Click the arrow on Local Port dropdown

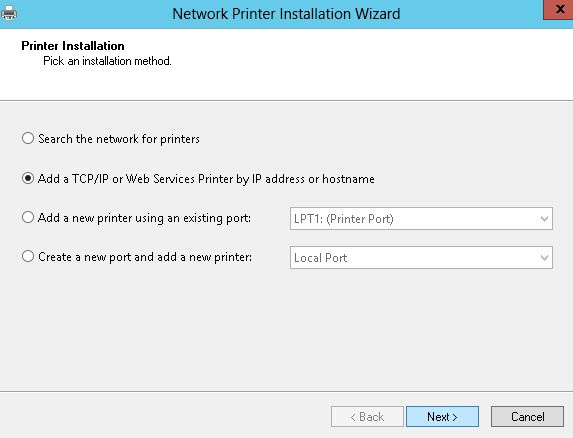click(544, 258)
